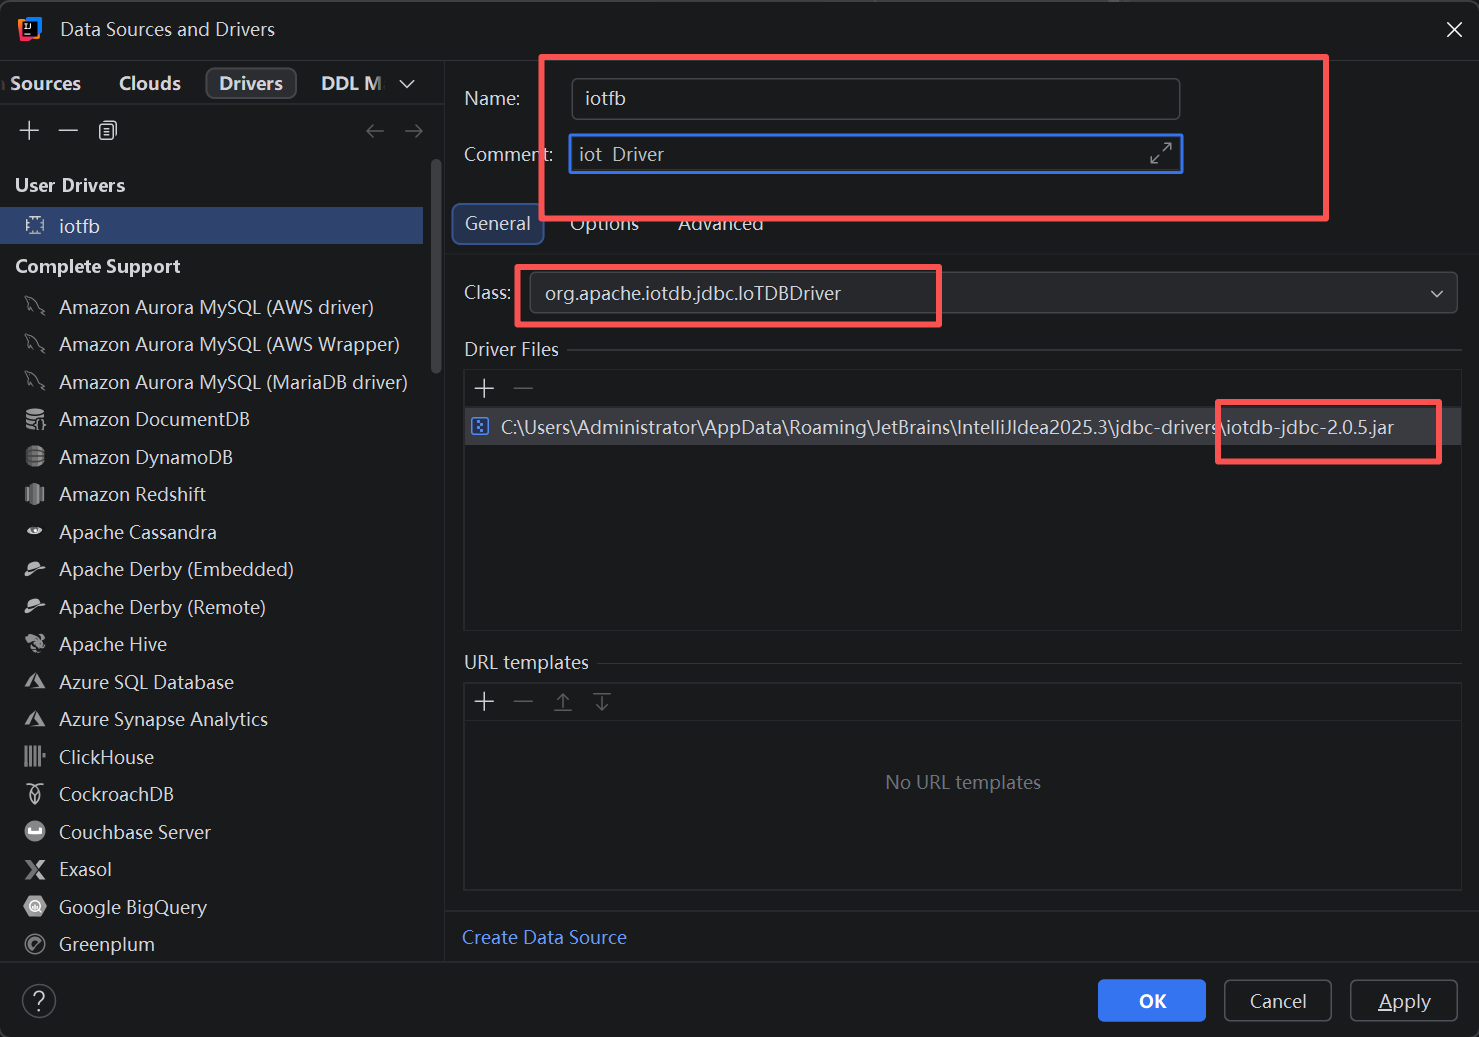Click the Amazon DynamoDB icon
This screenshot has width=1479, height=1037.
pyautogui.click(x=35, y=456)
